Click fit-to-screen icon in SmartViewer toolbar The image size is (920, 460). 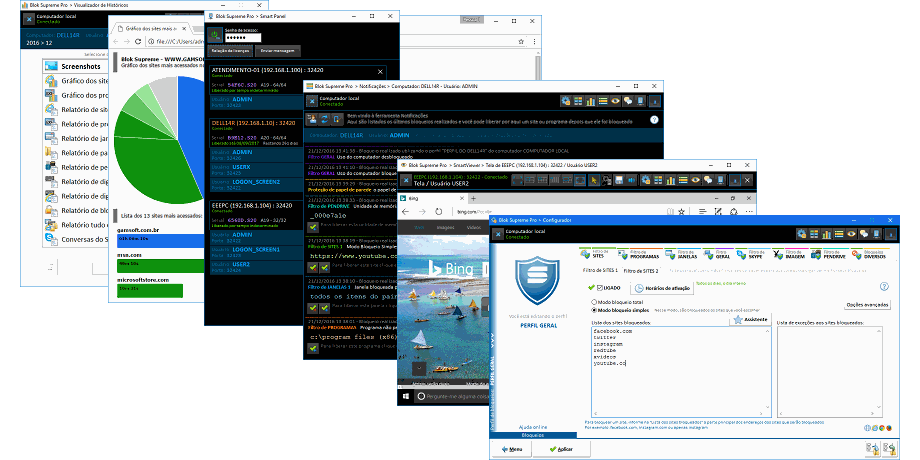(580, 180)
